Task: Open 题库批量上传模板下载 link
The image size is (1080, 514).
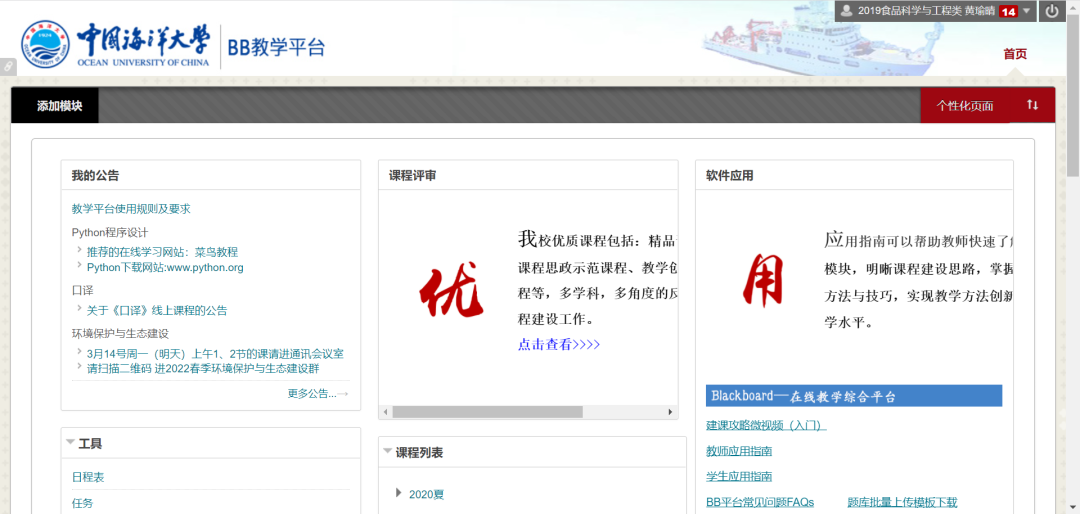Action: (x=902, y=502)
